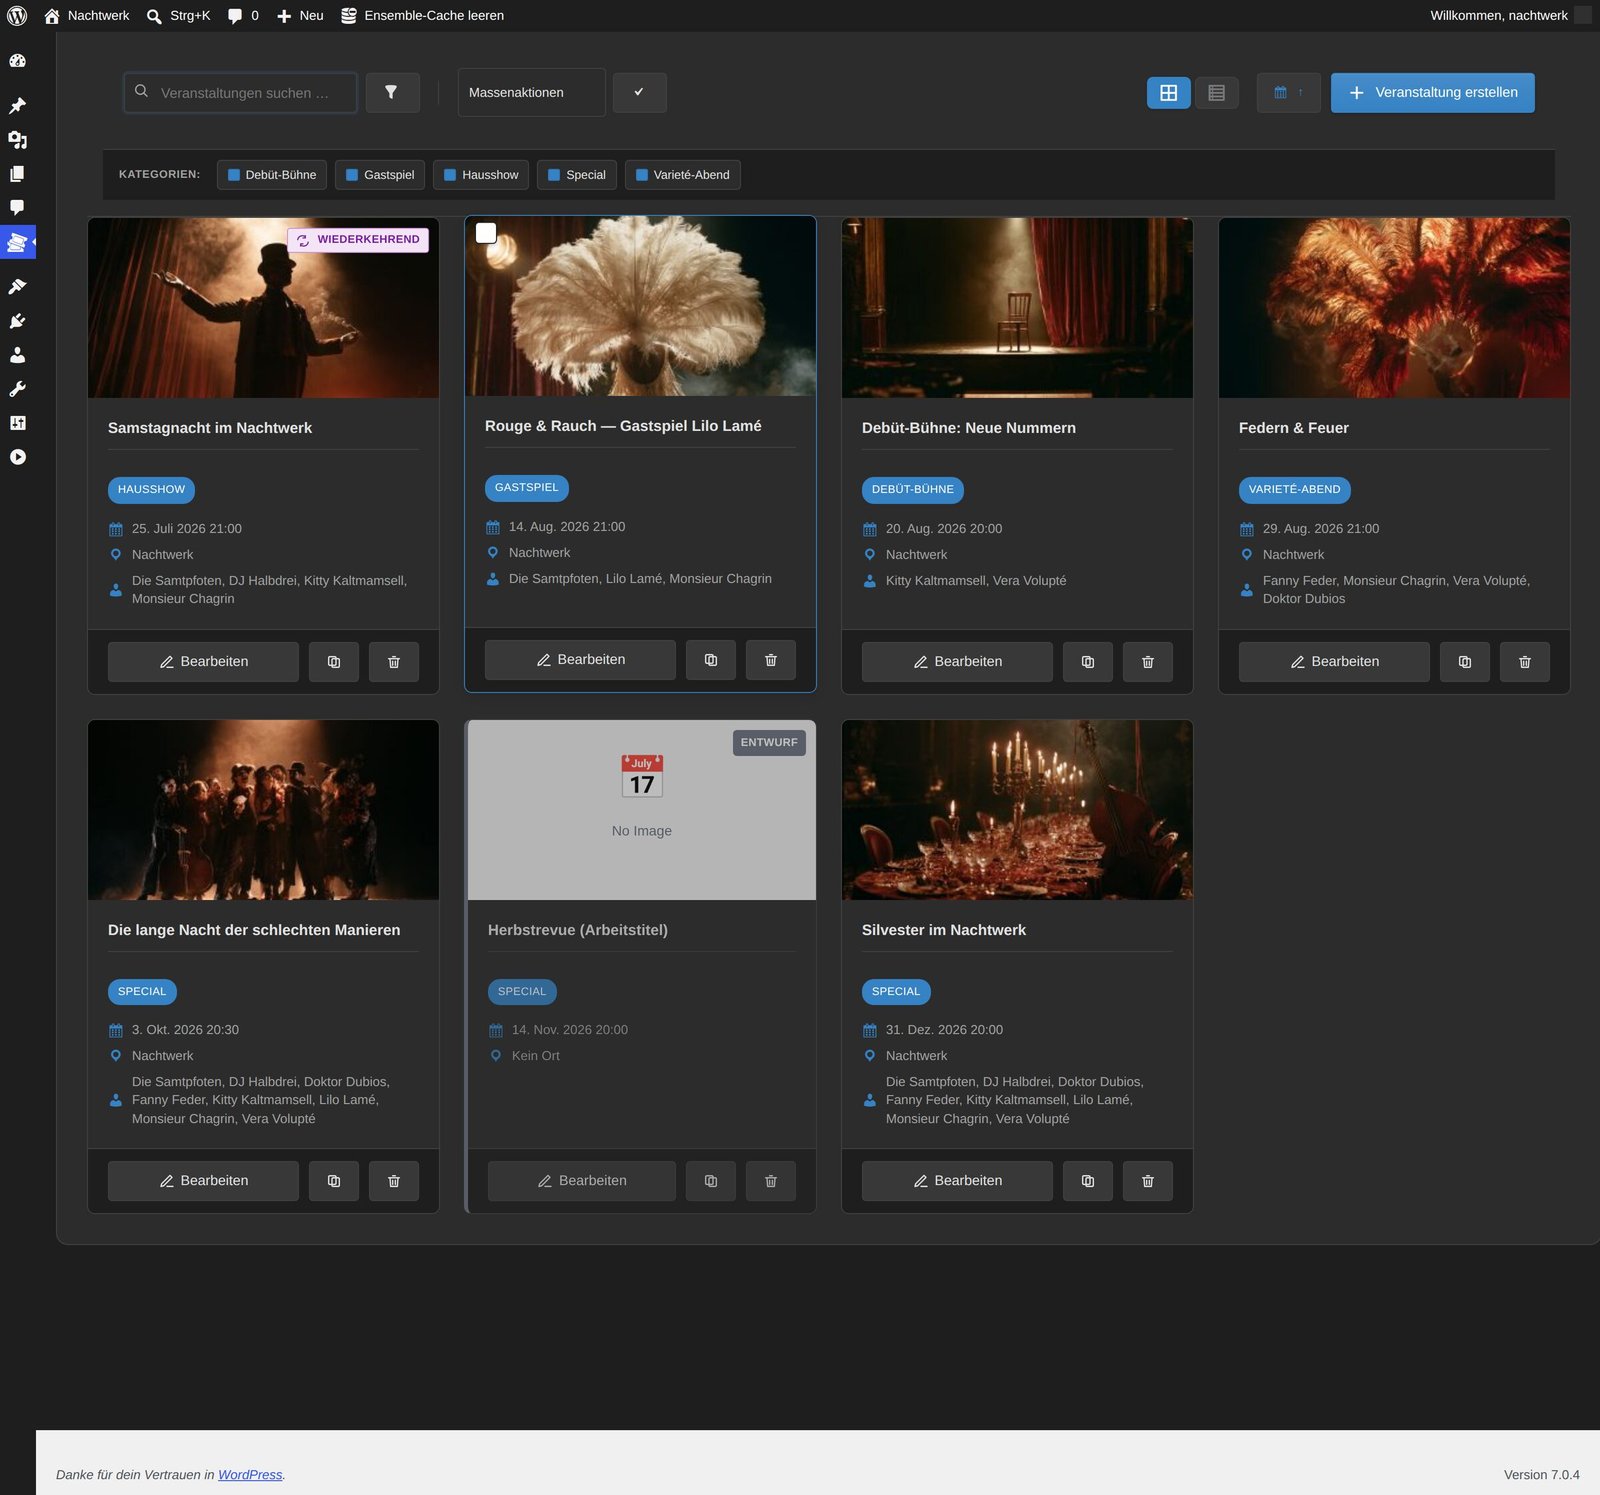Open the Pages sidebar icon
This screenshot has height=1495, width=1600.
pos(17,174)
